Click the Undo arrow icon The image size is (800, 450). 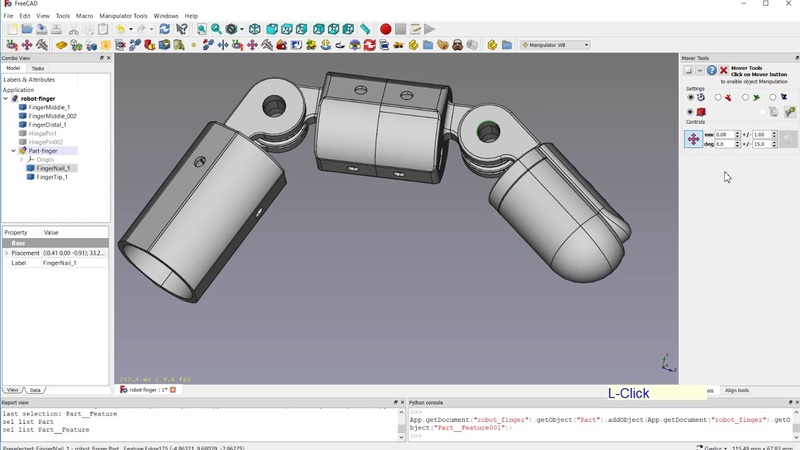pyautogui.click(x=120, y=29)
